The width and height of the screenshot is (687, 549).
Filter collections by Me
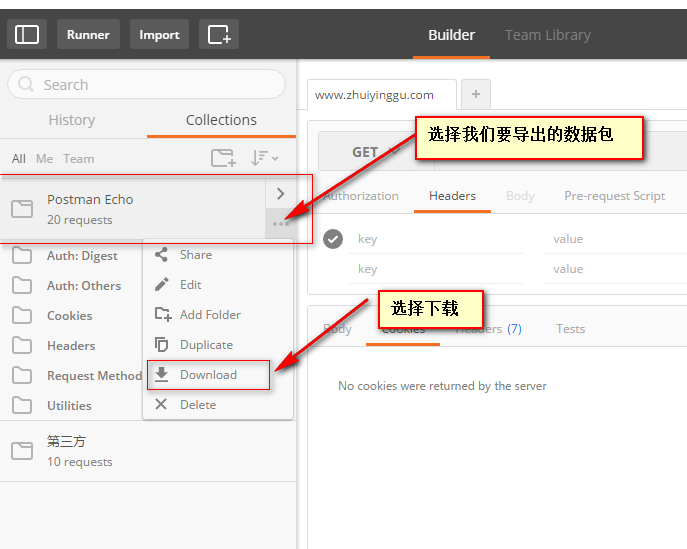[44, 159]
